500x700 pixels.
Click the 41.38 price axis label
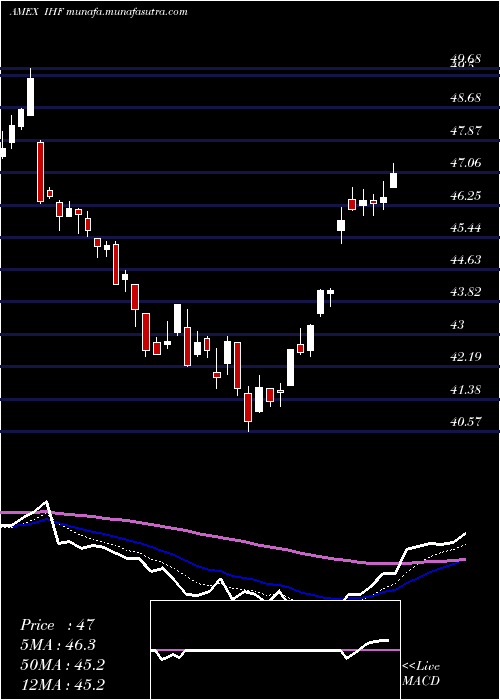tap(466, 390)
